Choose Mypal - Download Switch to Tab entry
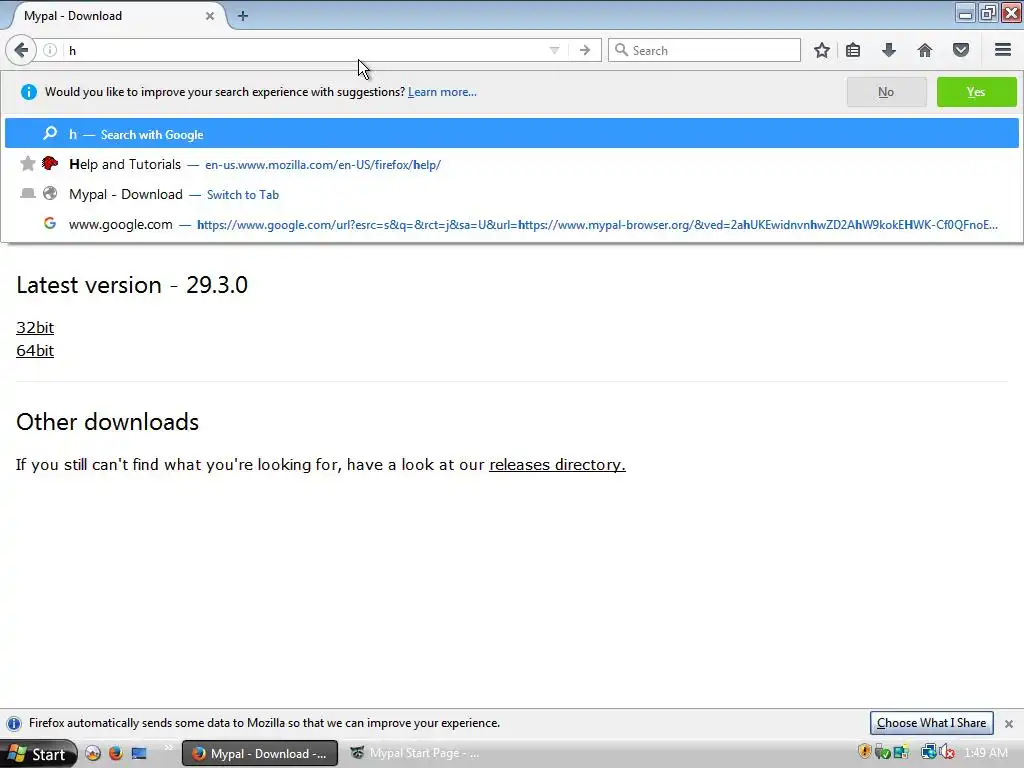The height and width of the screenshot is (768, 1024). [511, 194]
